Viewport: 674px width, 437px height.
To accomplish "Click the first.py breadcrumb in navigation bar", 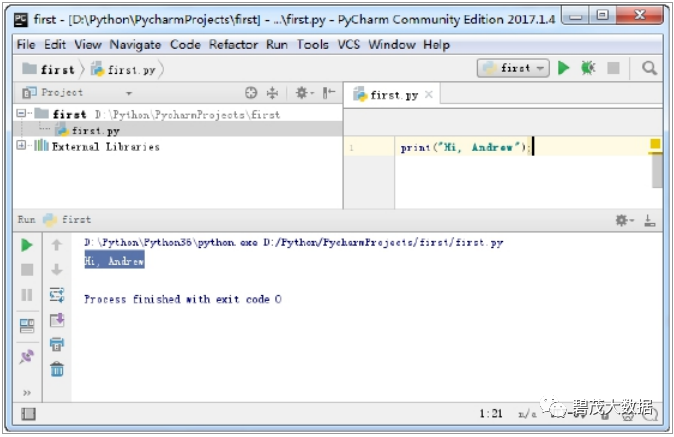I will click(123, 69).
